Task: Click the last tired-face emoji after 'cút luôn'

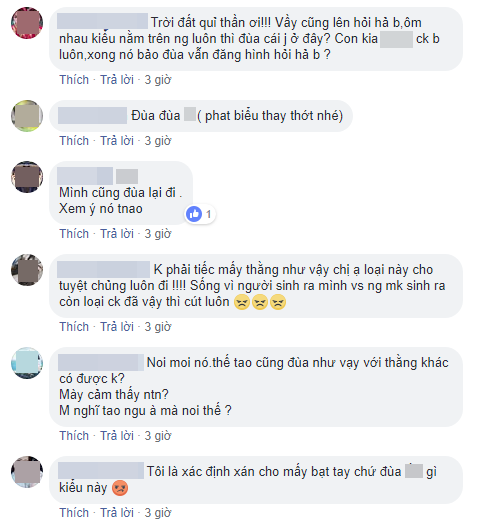Action: [x=278, y=302]
